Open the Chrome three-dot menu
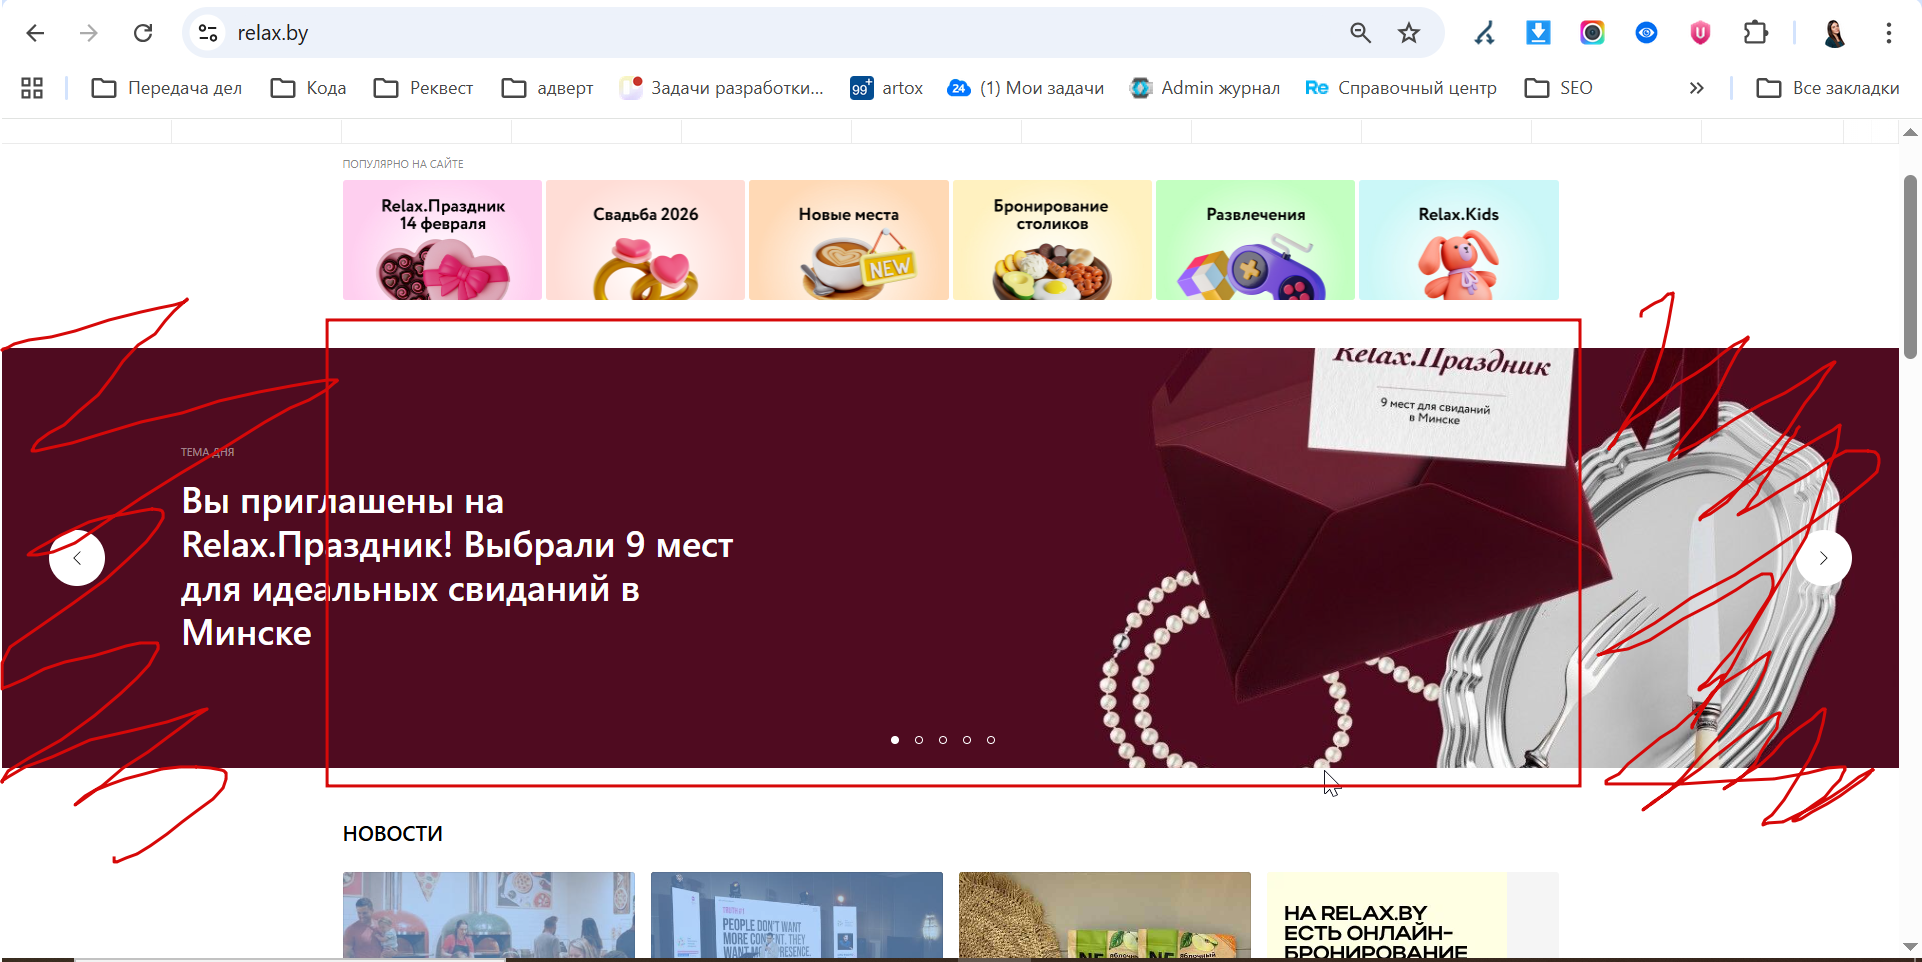The image size is (1922, 962). point(1888,33)
